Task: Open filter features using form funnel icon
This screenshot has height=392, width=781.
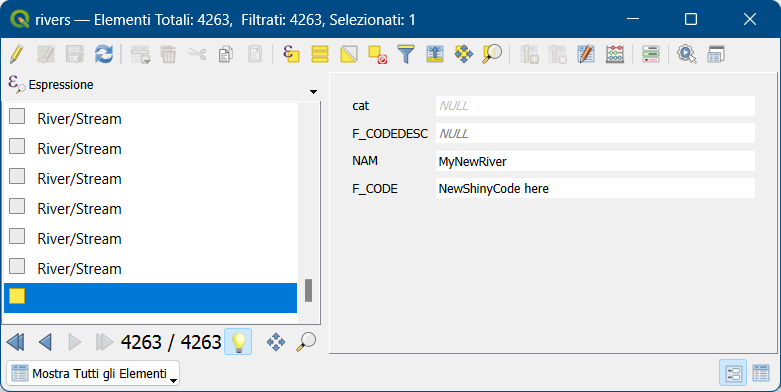Action: [406, 54]
